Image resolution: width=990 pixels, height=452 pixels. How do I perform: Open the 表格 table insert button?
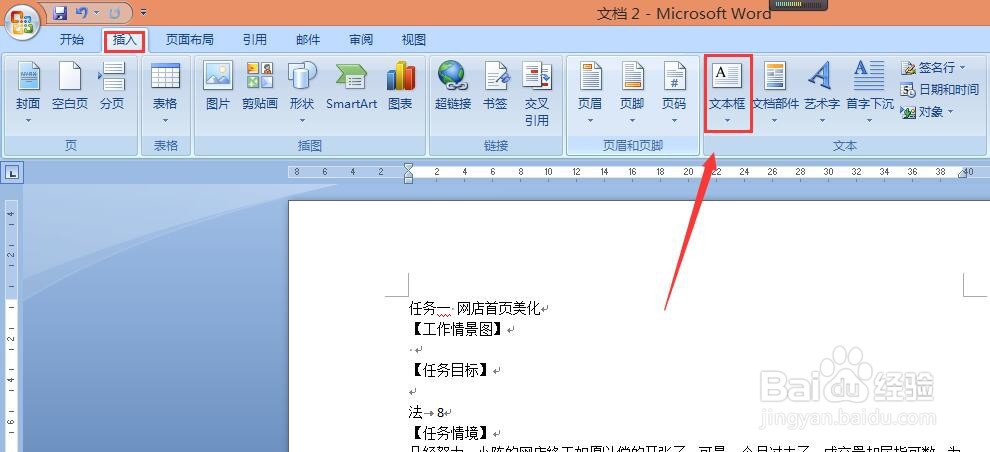[165, 92]
